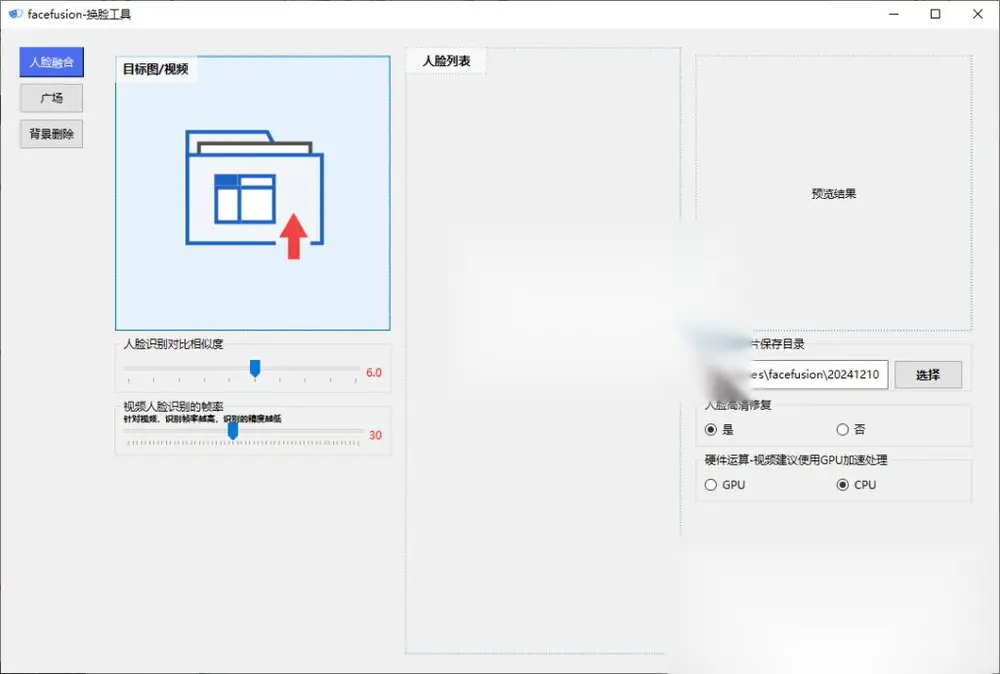The image size is (1000, 674).
Task: Click the similarity value 6.0
Action: click(374, 372)
